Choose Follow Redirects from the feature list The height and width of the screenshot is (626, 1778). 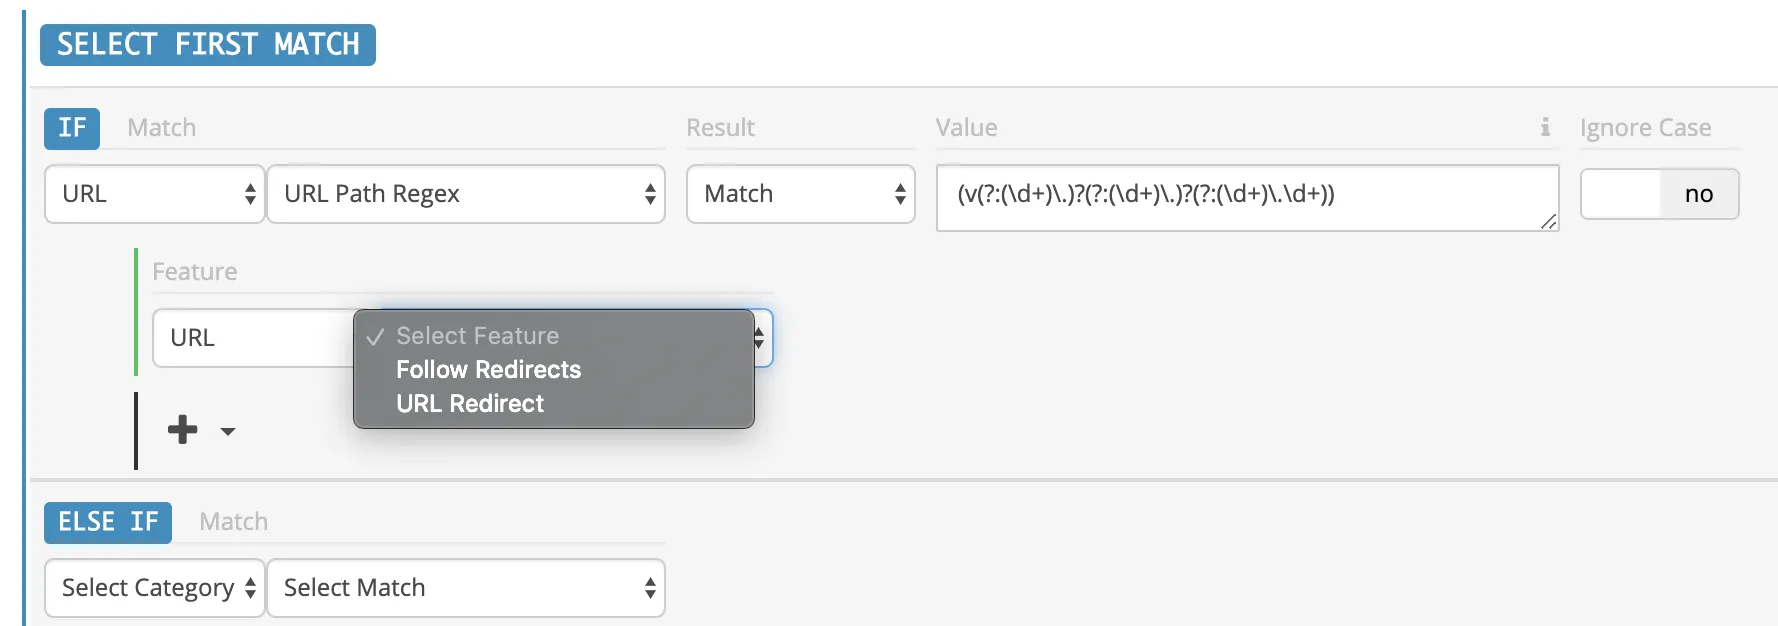tap(488, 370)
